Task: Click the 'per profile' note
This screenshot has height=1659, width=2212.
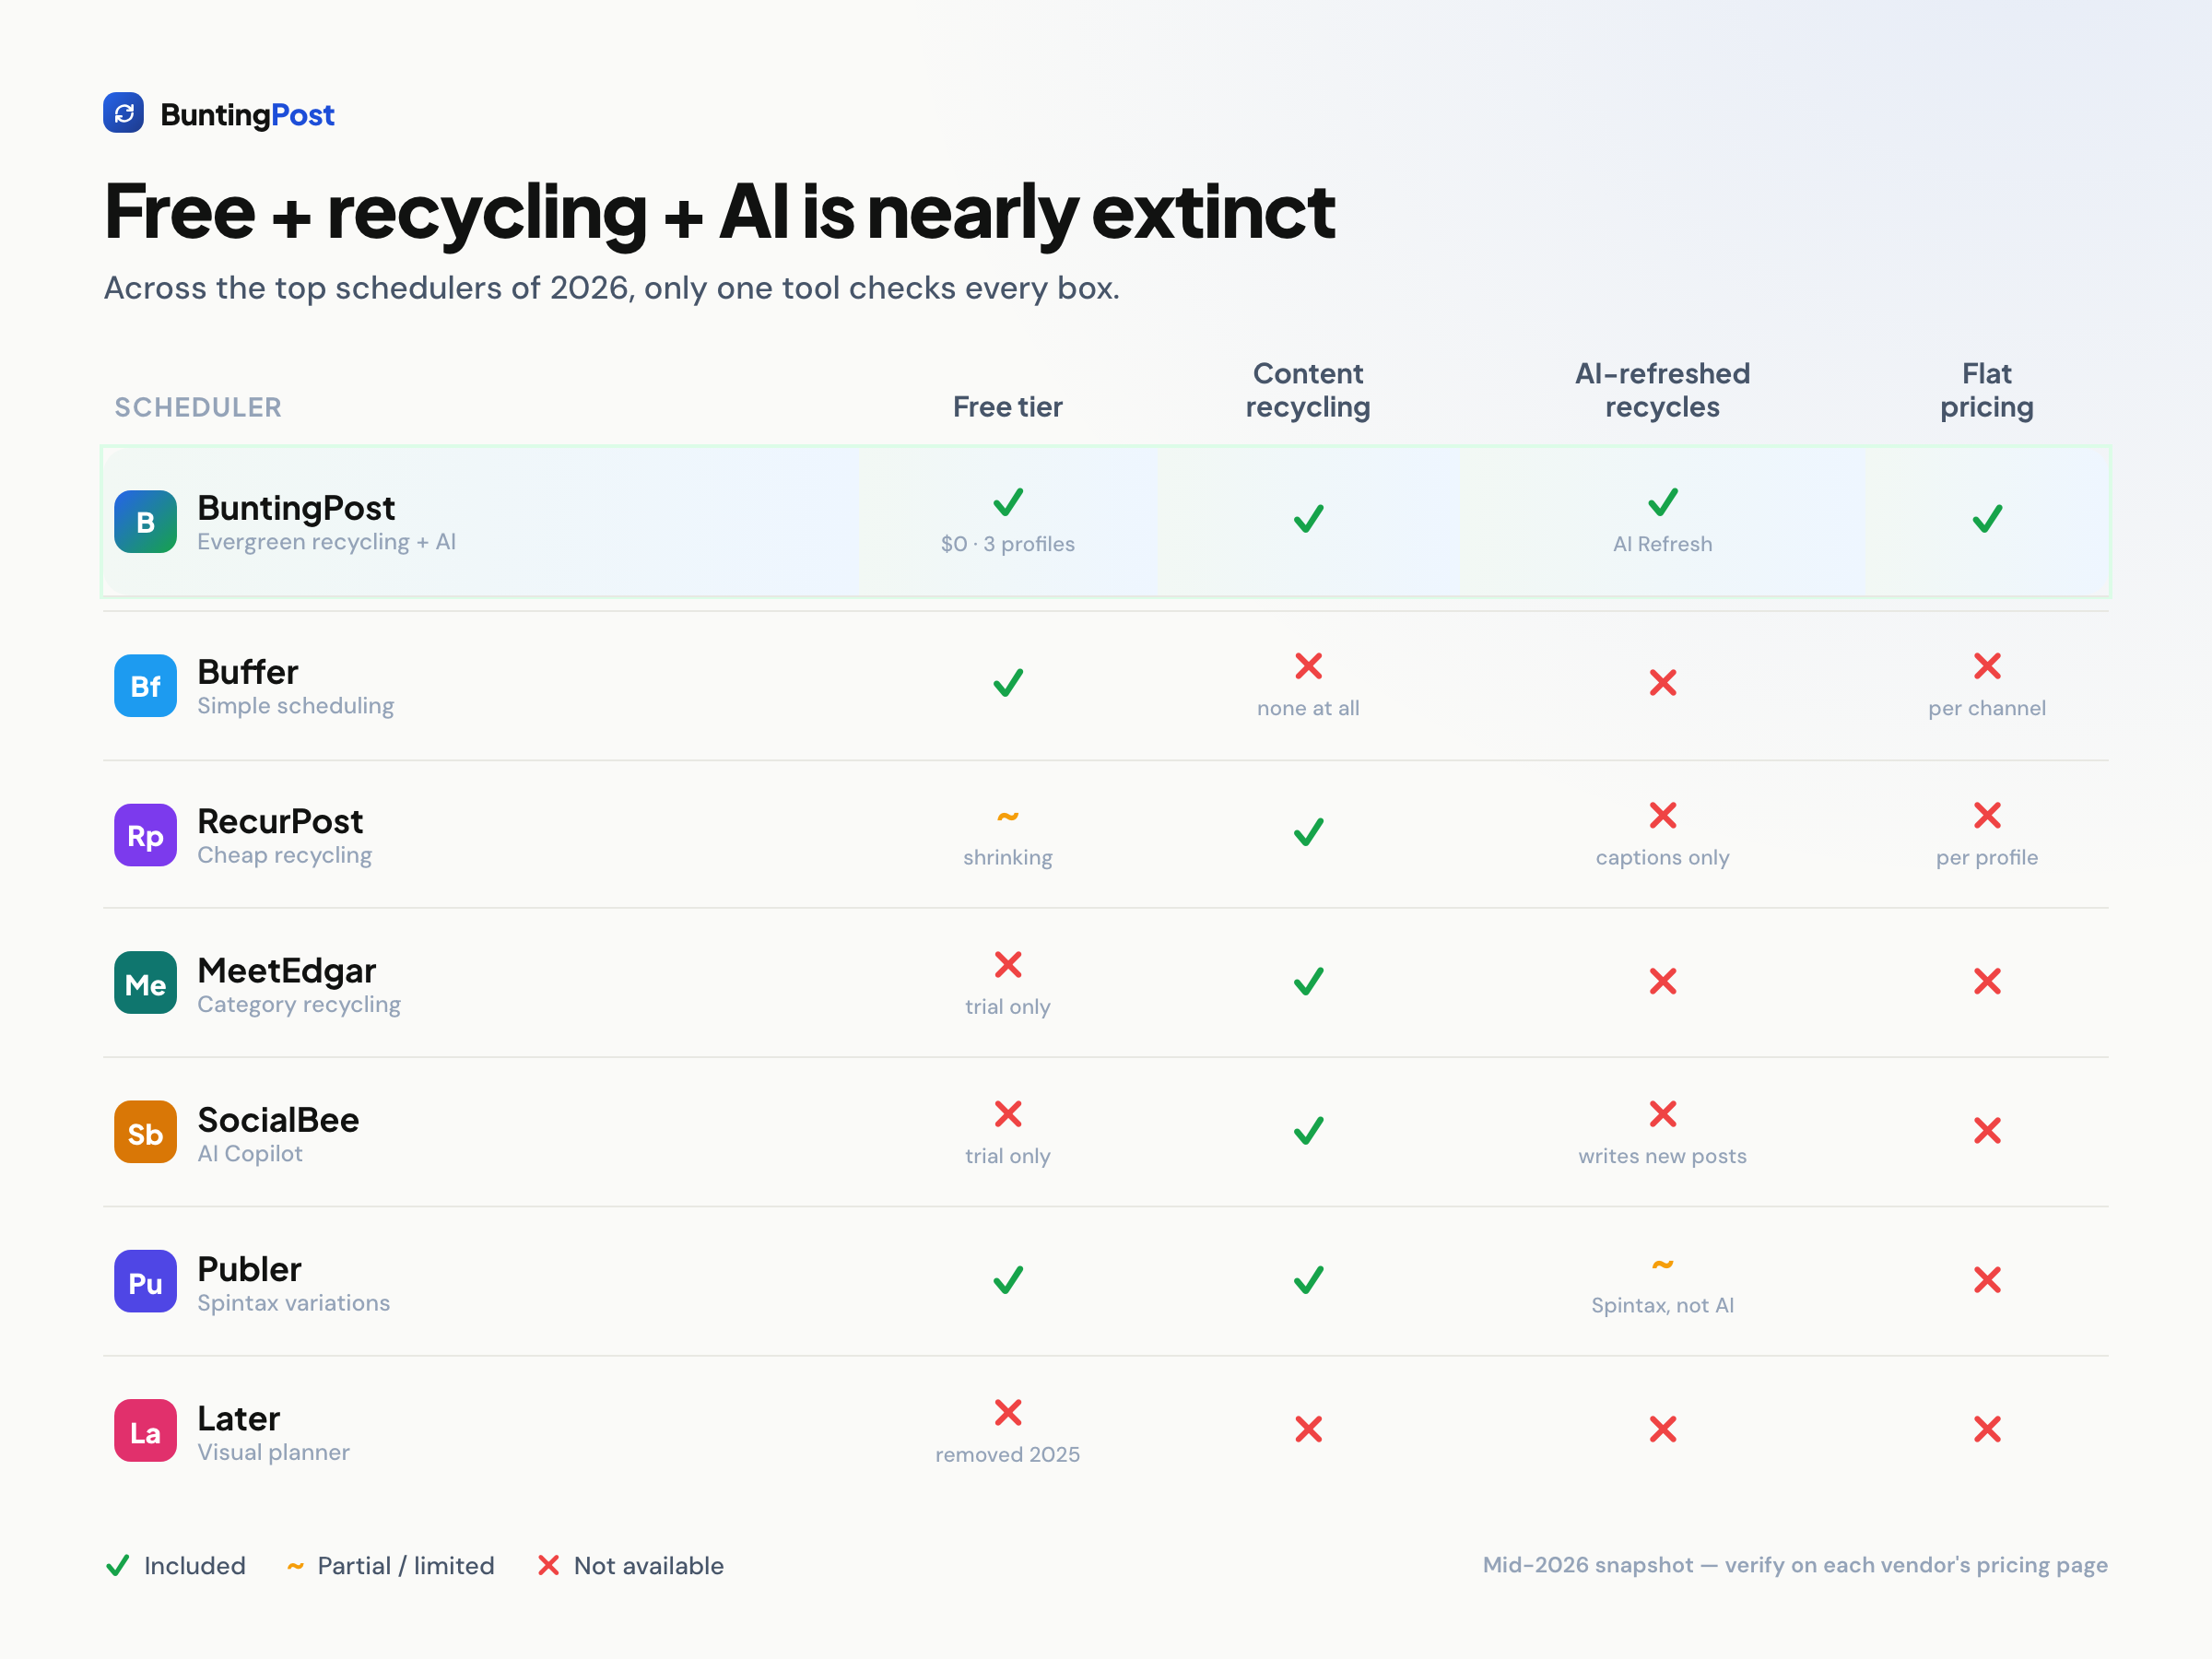Action: (x=1987, y=857)
